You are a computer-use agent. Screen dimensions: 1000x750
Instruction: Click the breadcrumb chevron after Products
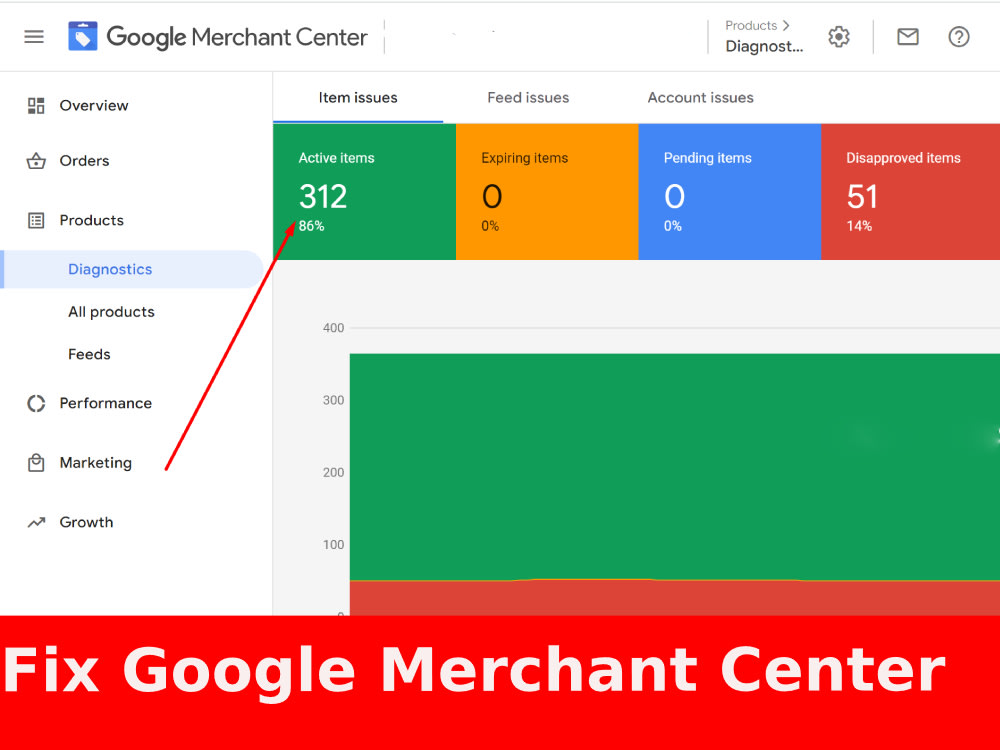click(786, 26)
